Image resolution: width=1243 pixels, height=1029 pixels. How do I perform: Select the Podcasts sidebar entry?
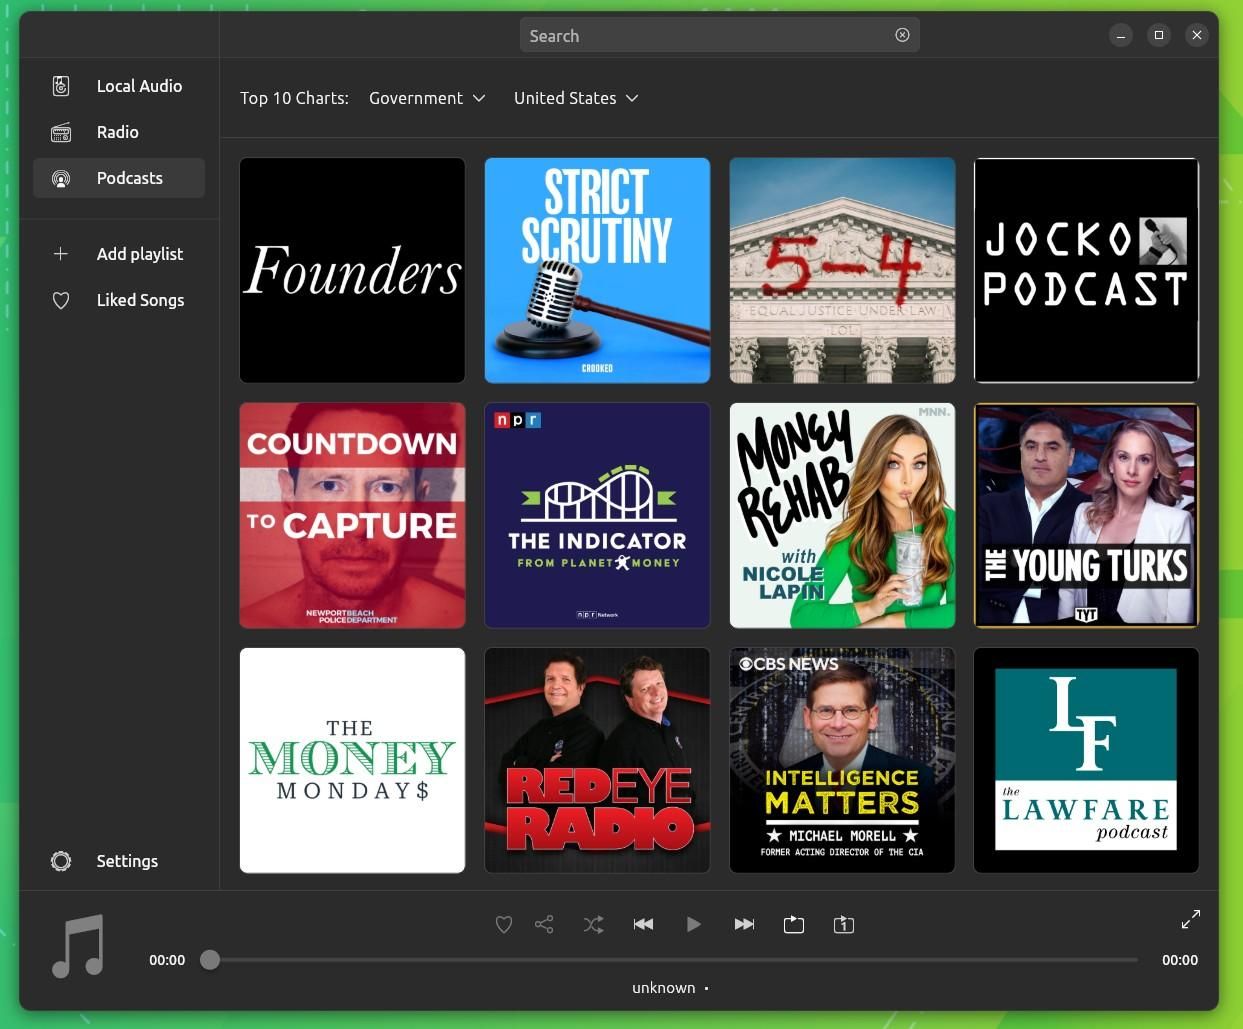(x=129, y=177)
